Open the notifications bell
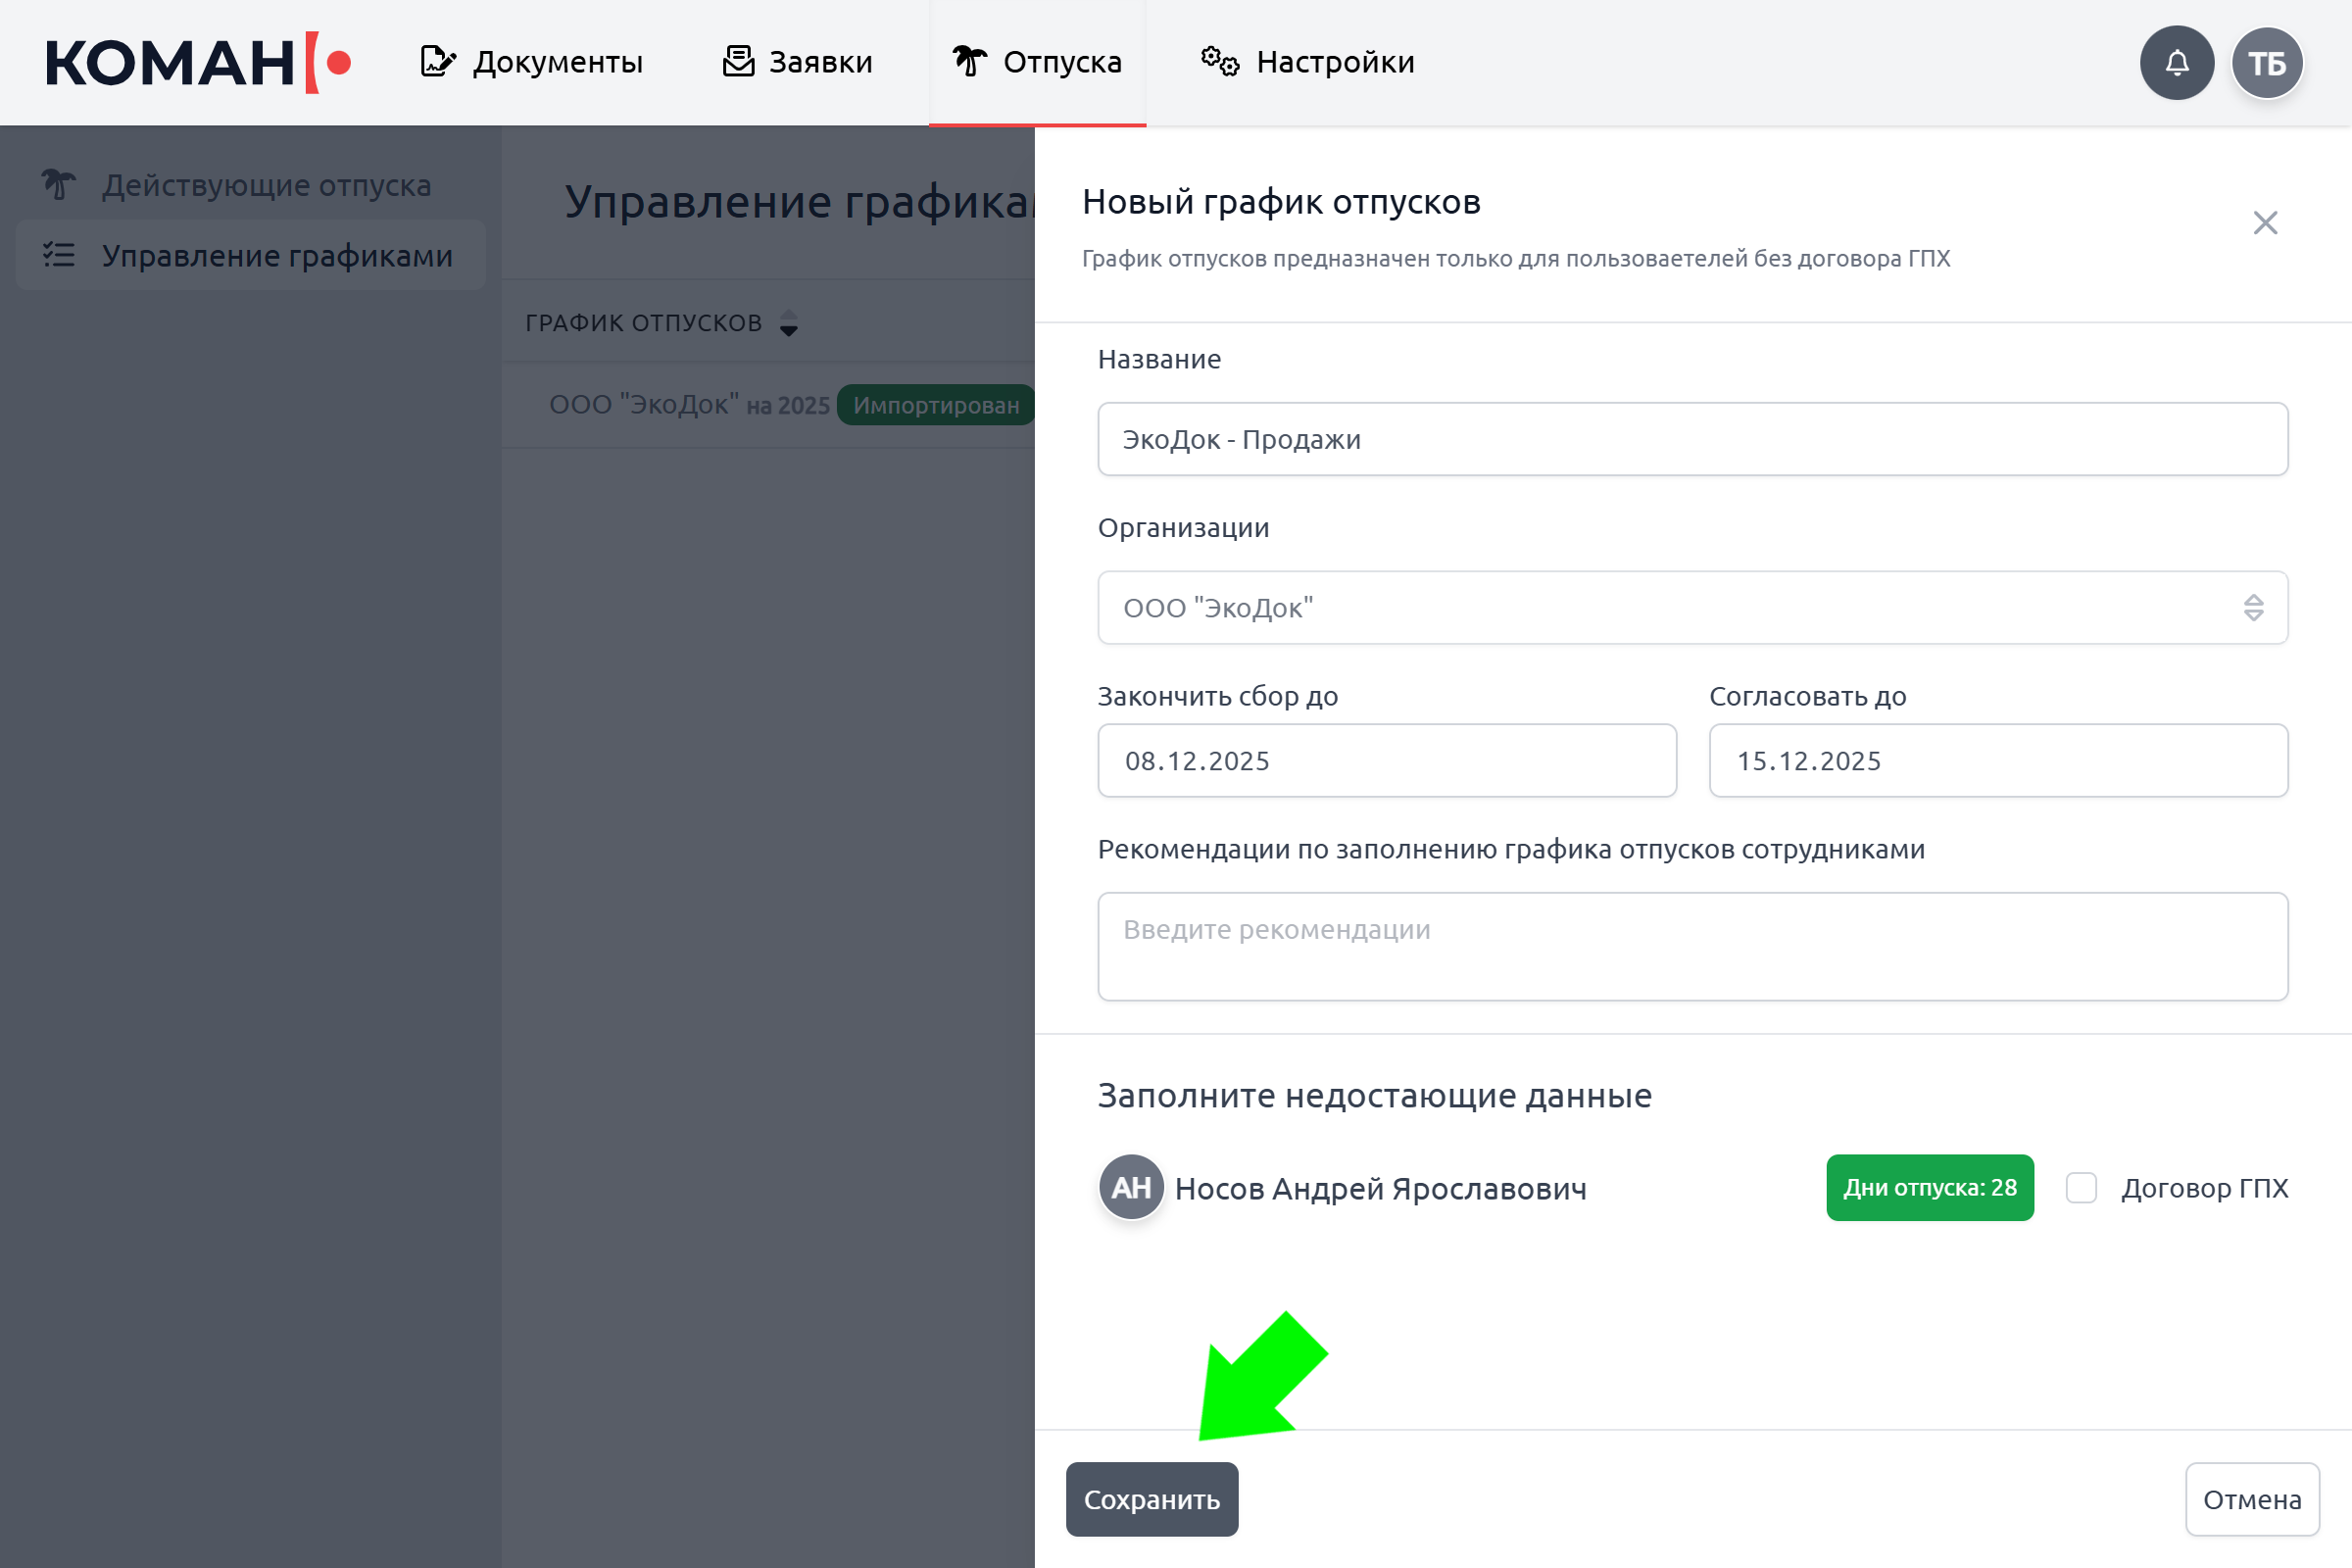Screen dimensions: 2352x1568 [x=2177, y=63]
